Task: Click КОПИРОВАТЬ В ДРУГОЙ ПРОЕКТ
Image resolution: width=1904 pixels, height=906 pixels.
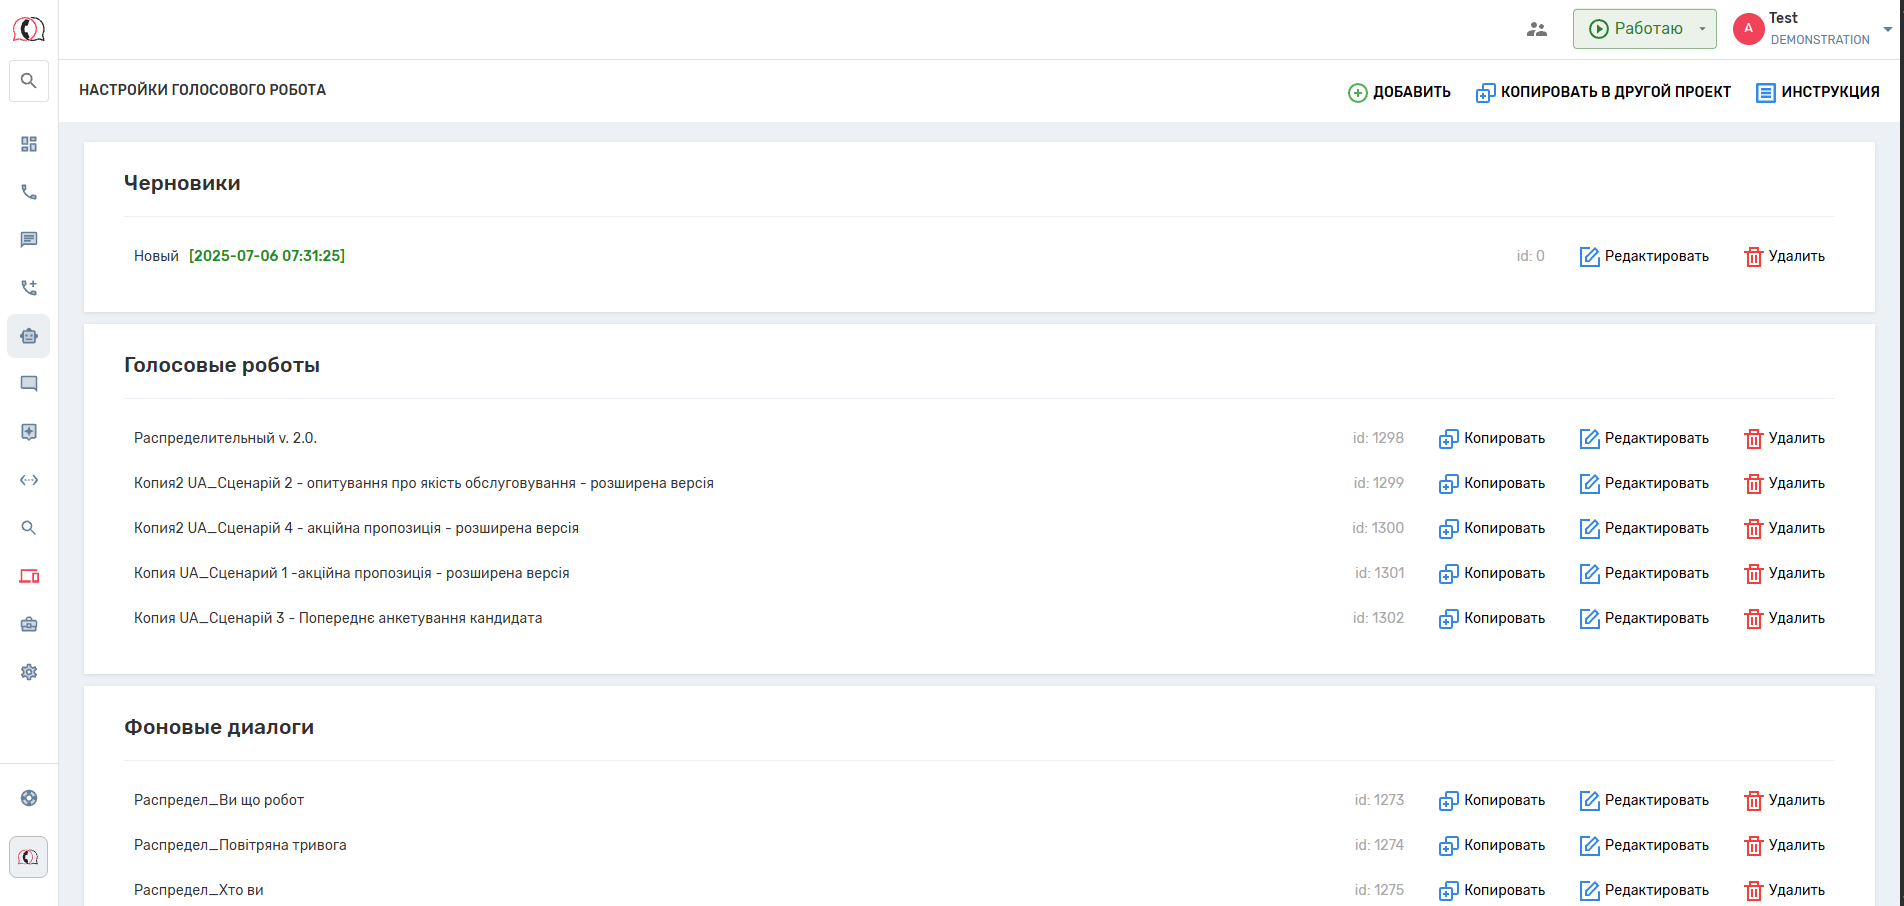Action: (x=1603, y=92)
